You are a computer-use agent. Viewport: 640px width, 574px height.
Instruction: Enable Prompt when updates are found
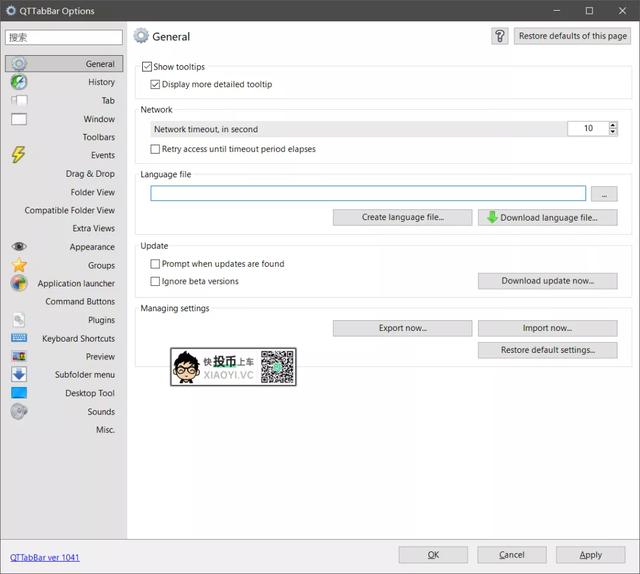(155, 264)
